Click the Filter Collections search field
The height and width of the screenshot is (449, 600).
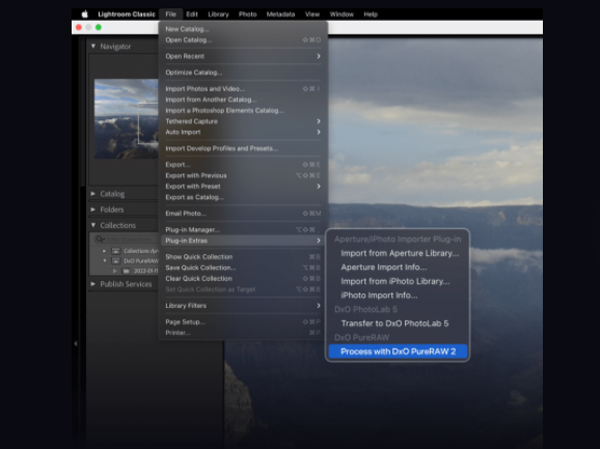pos(126,239)
